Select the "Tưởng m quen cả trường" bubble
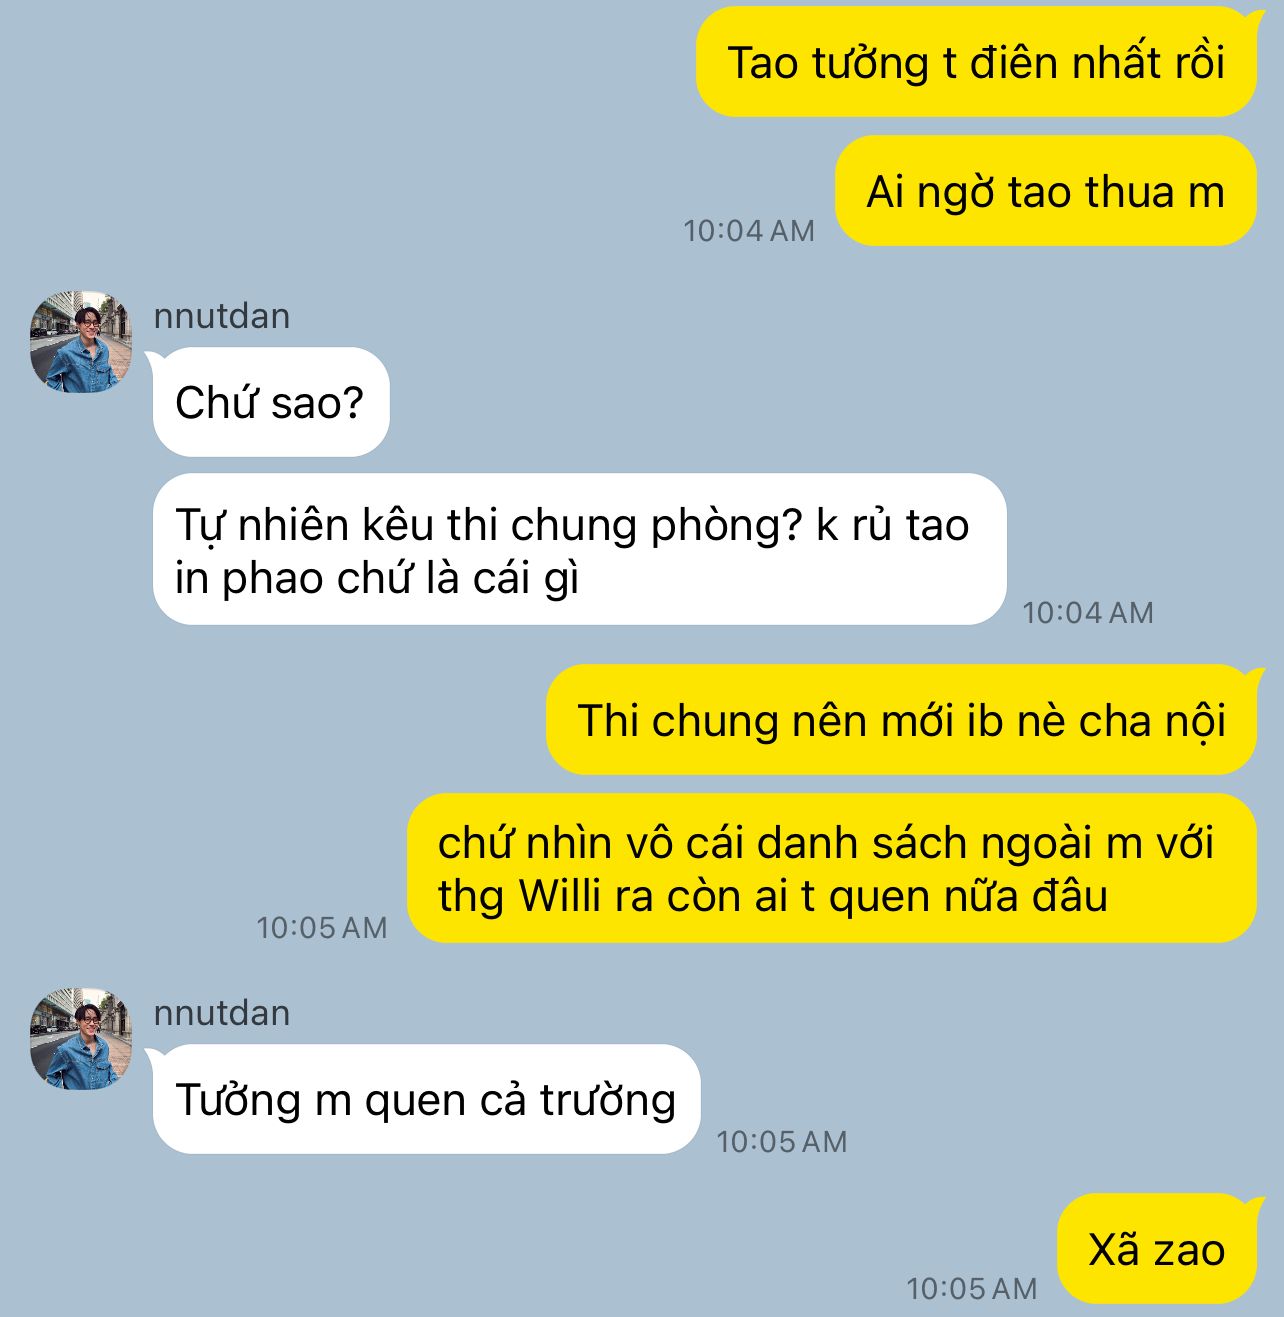 (x=426, y=1099)
